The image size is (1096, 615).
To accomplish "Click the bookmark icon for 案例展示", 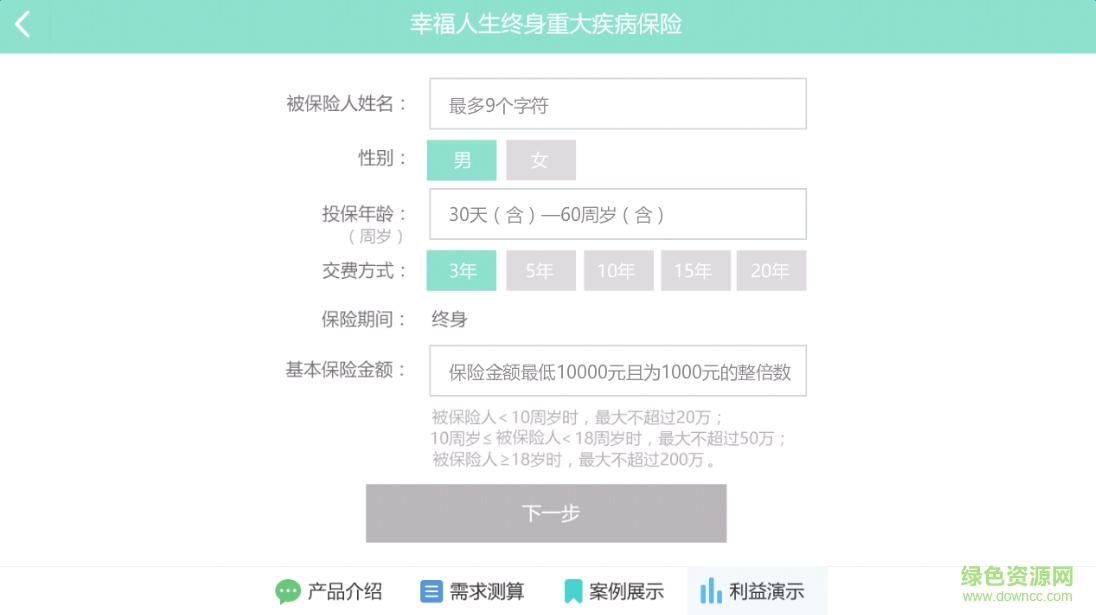I will 573,592.
